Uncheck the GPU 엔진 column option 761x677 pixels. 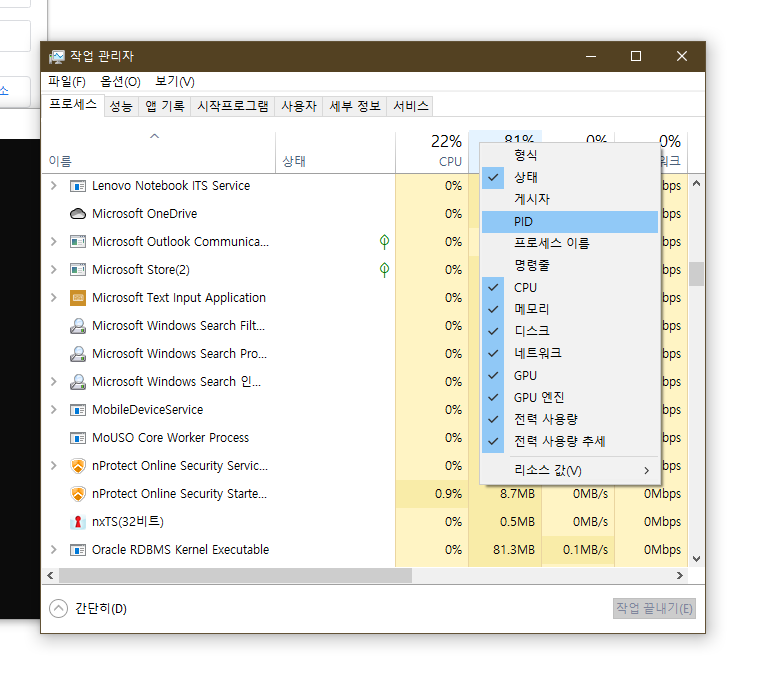point(570,397)
